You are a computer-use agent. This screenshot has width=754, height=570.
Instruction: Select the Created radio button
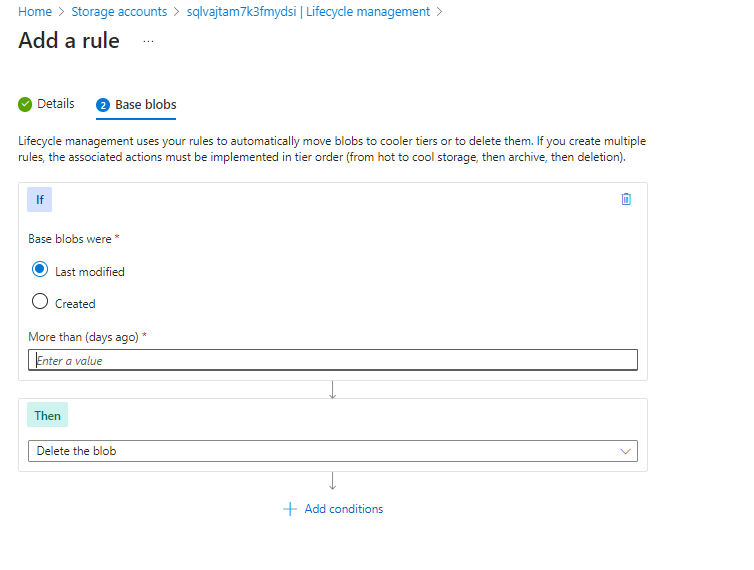pos(40,302)
